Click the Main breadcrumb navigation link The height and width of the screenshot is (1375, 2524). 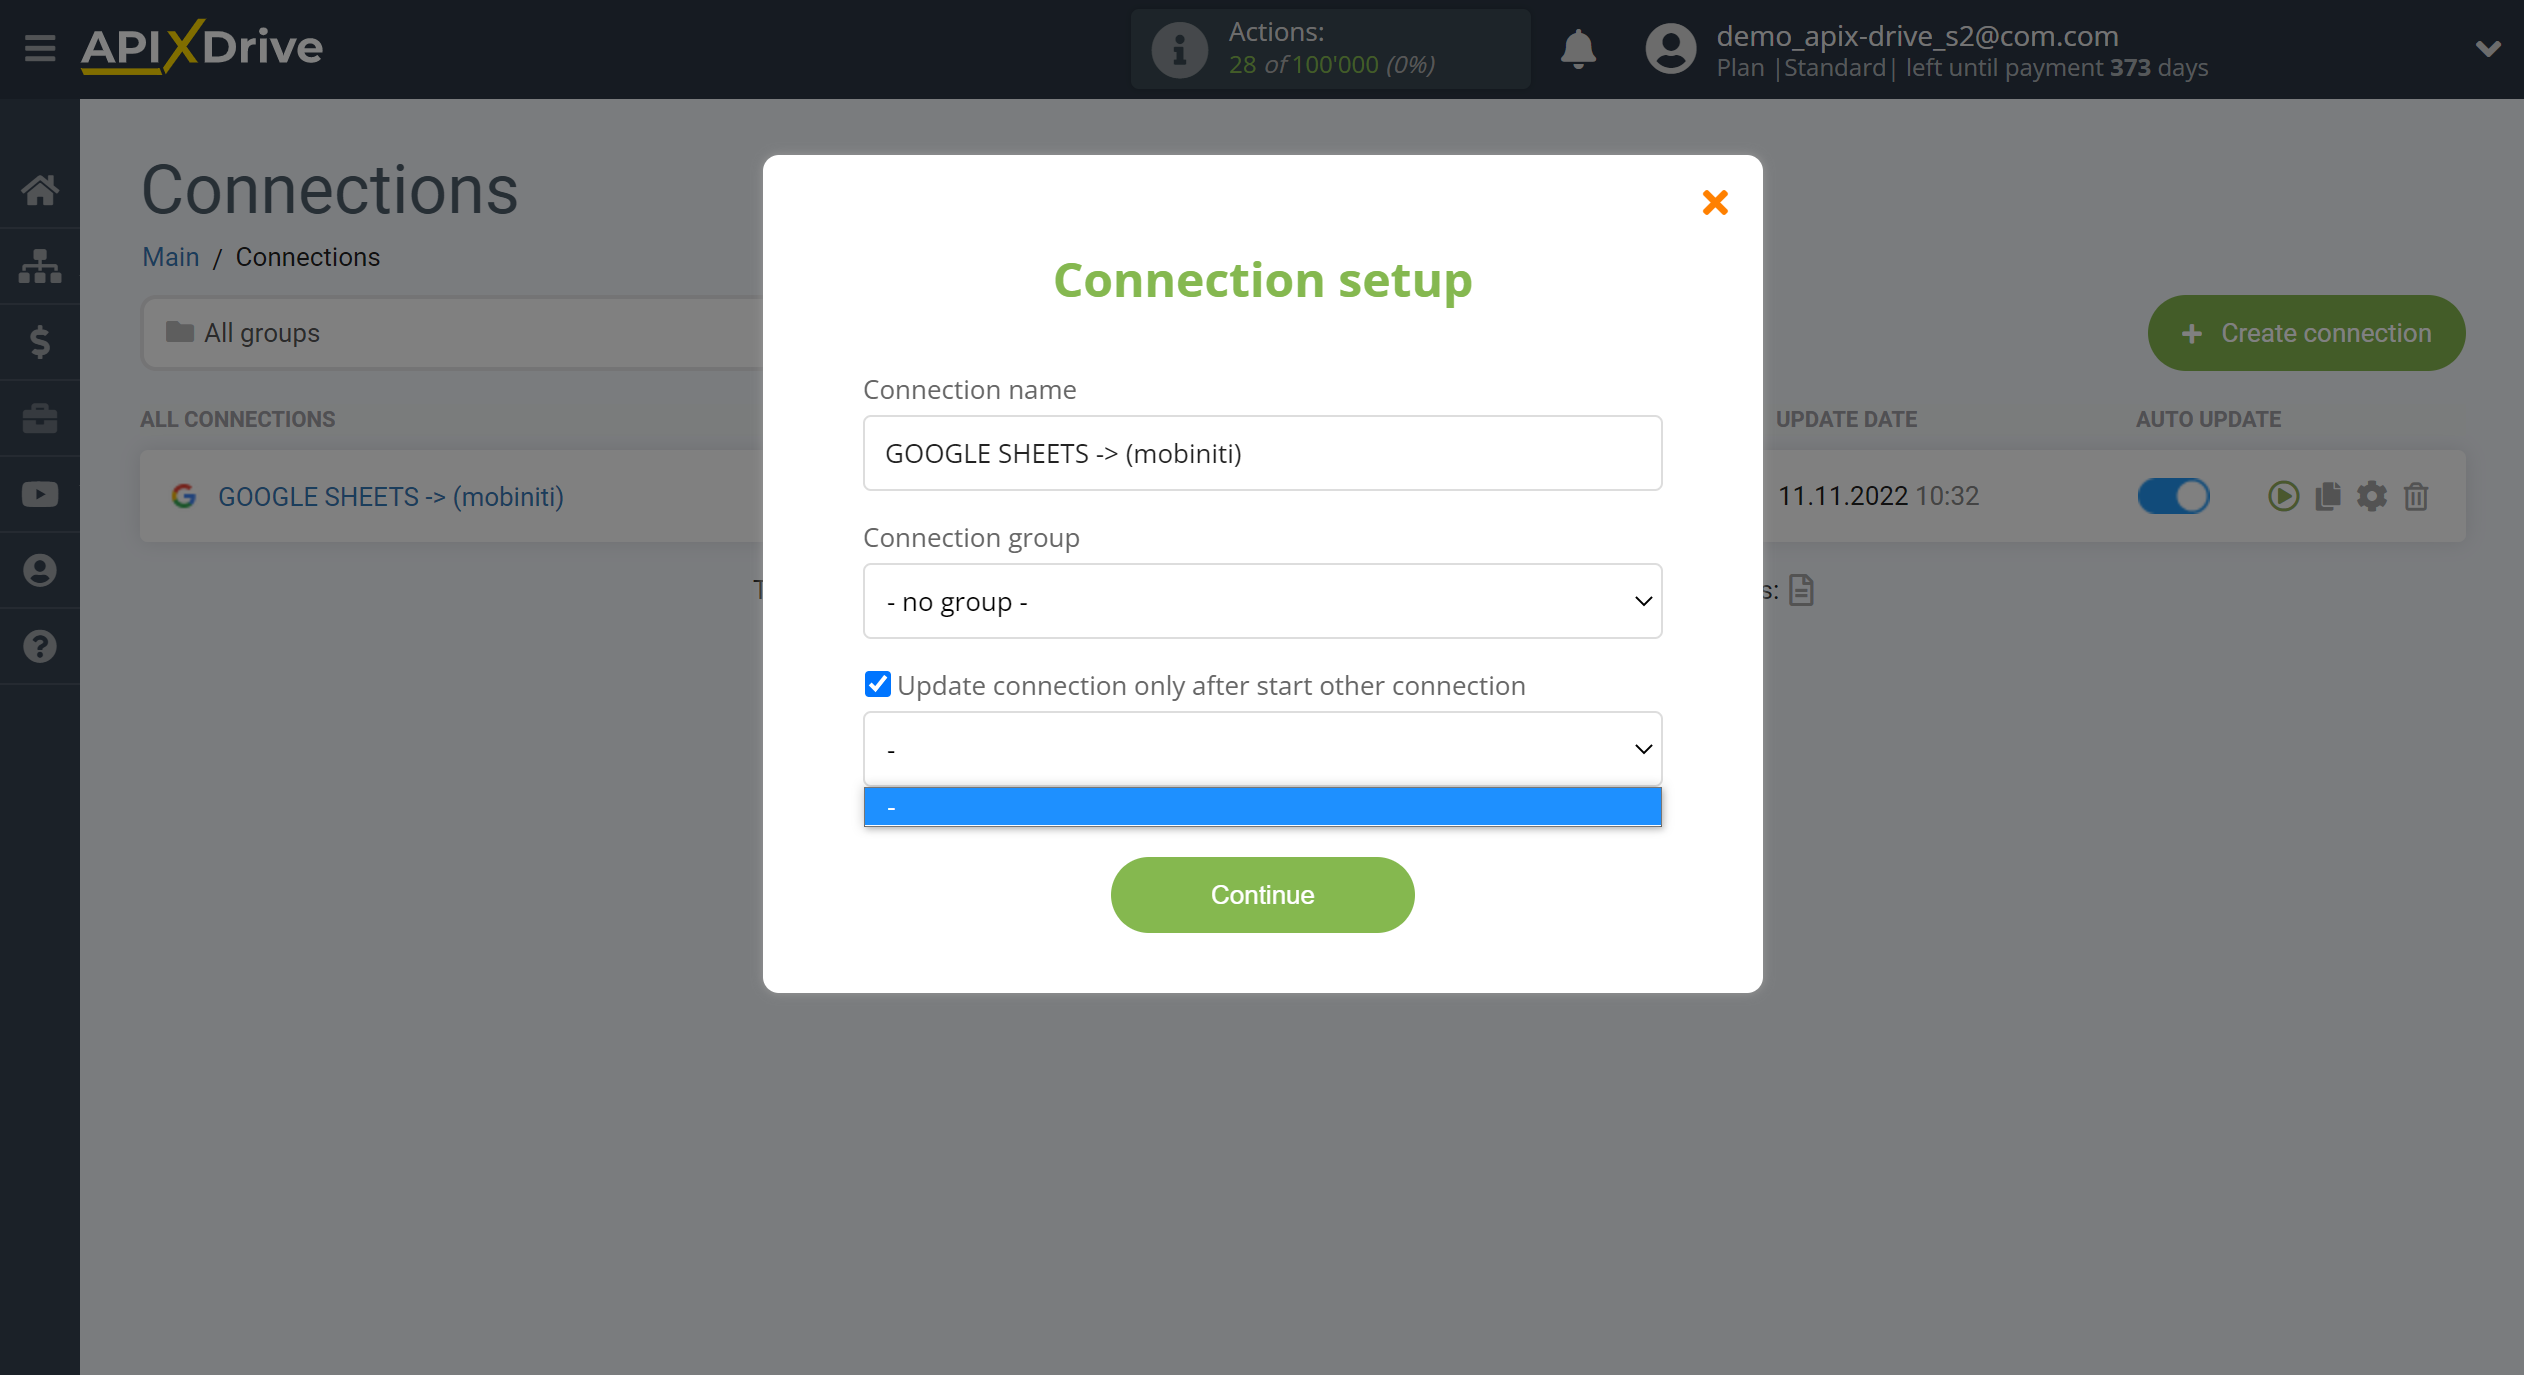(x=169, y=256)
